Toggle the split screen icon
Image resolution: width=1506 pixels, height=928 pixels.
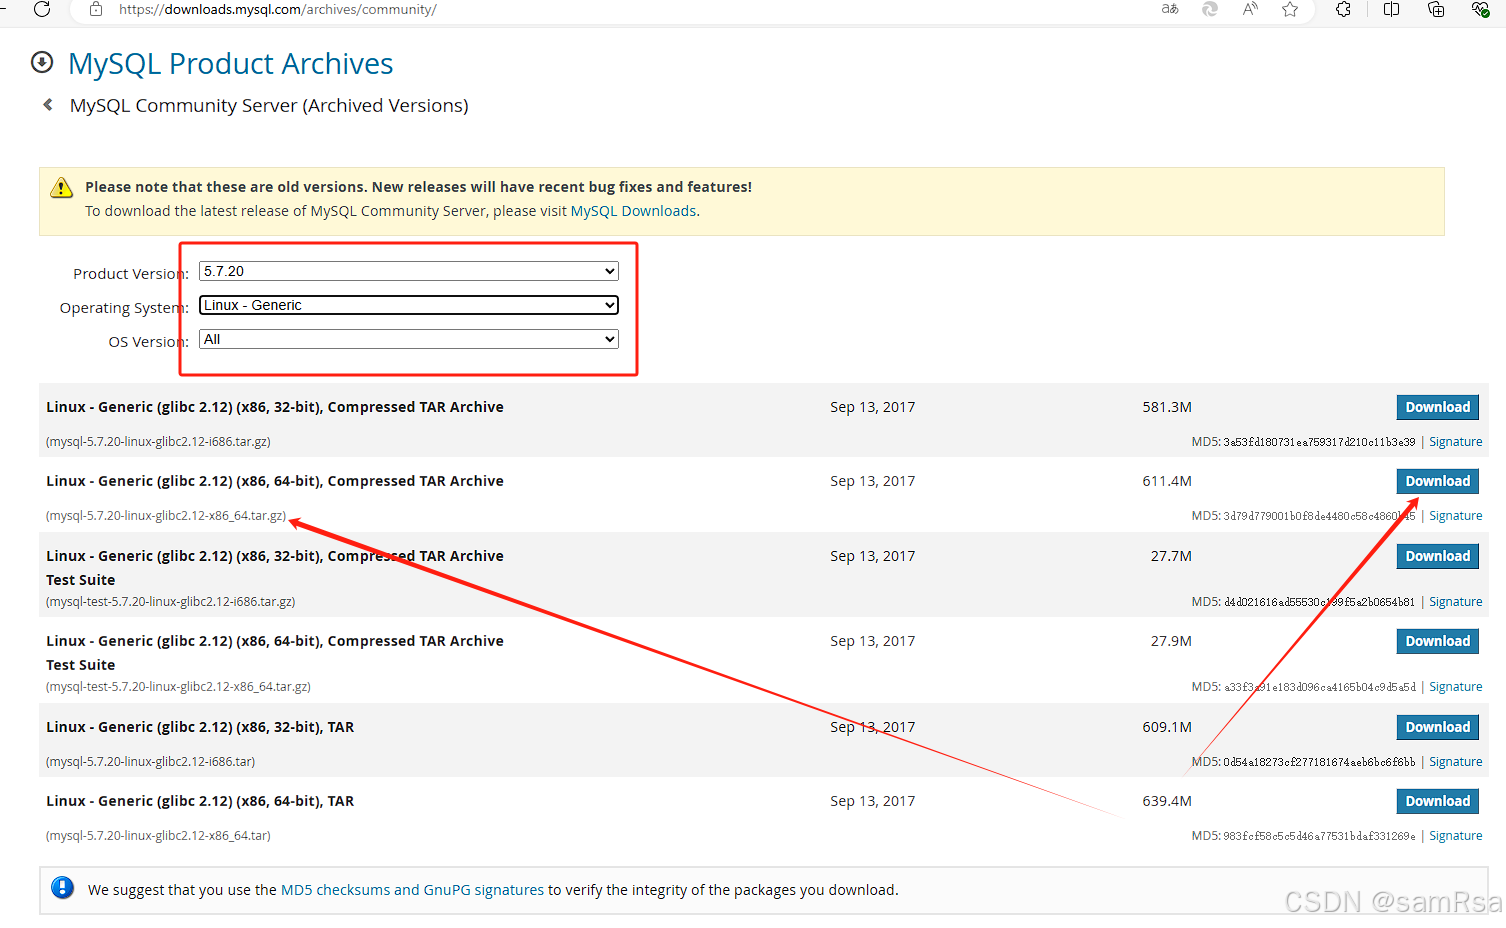(x=1391, y=9)
